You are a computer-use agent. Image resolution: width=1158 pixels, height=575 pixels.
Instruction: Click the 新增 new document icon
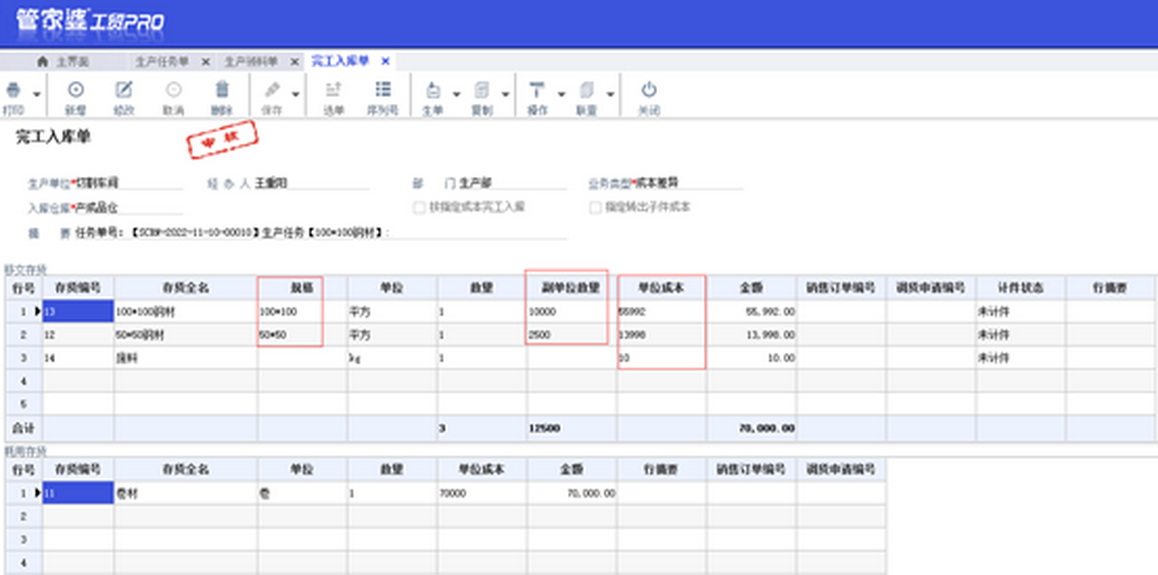[x=75, y=90]
